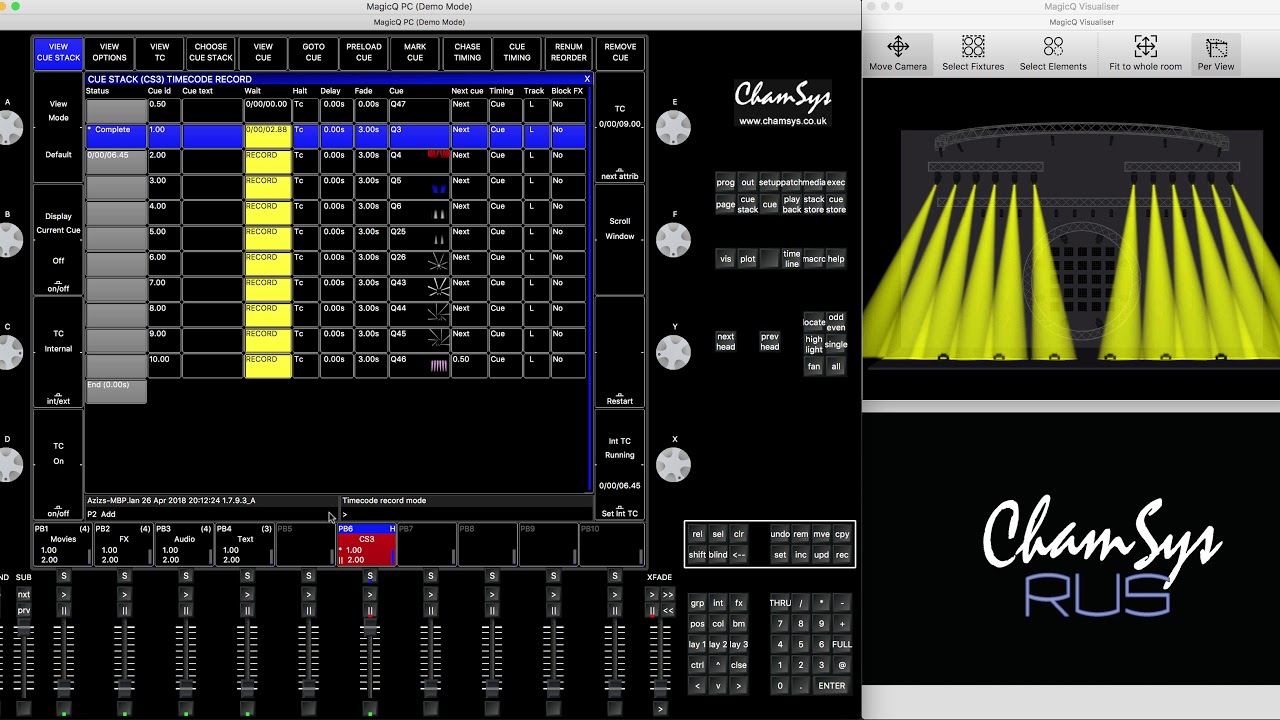Toggle the highlight key
Screen dimensions: 1280x720
(814, 345)
